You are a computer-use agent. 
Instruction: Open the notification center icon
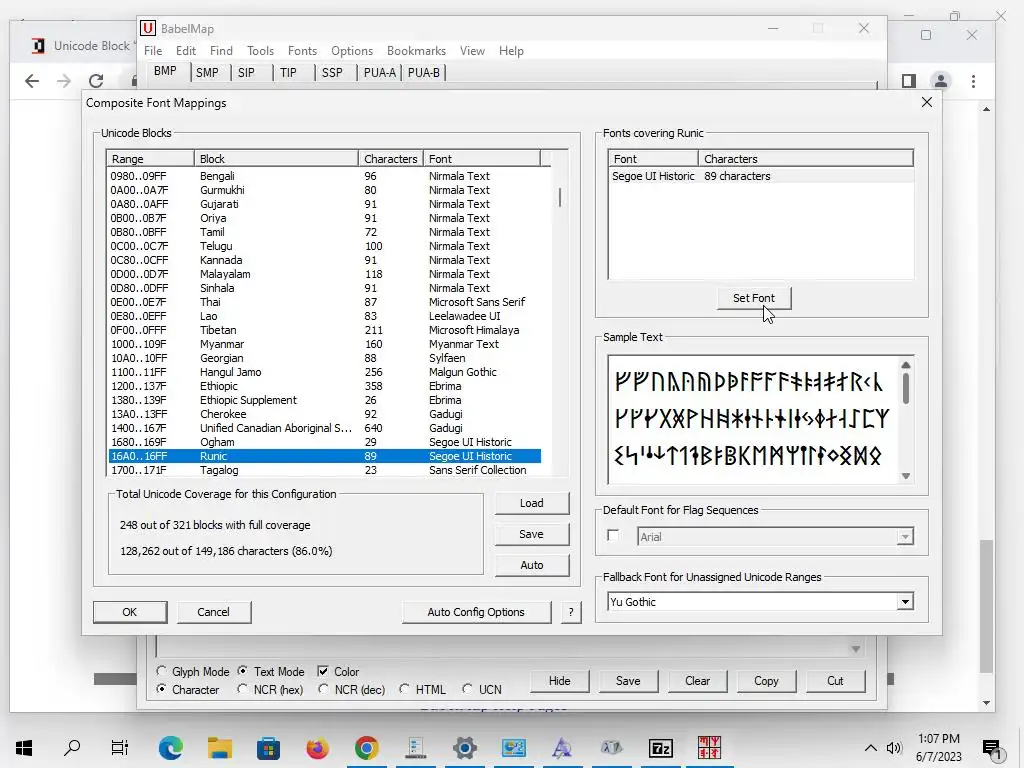[x=992, y=749]
